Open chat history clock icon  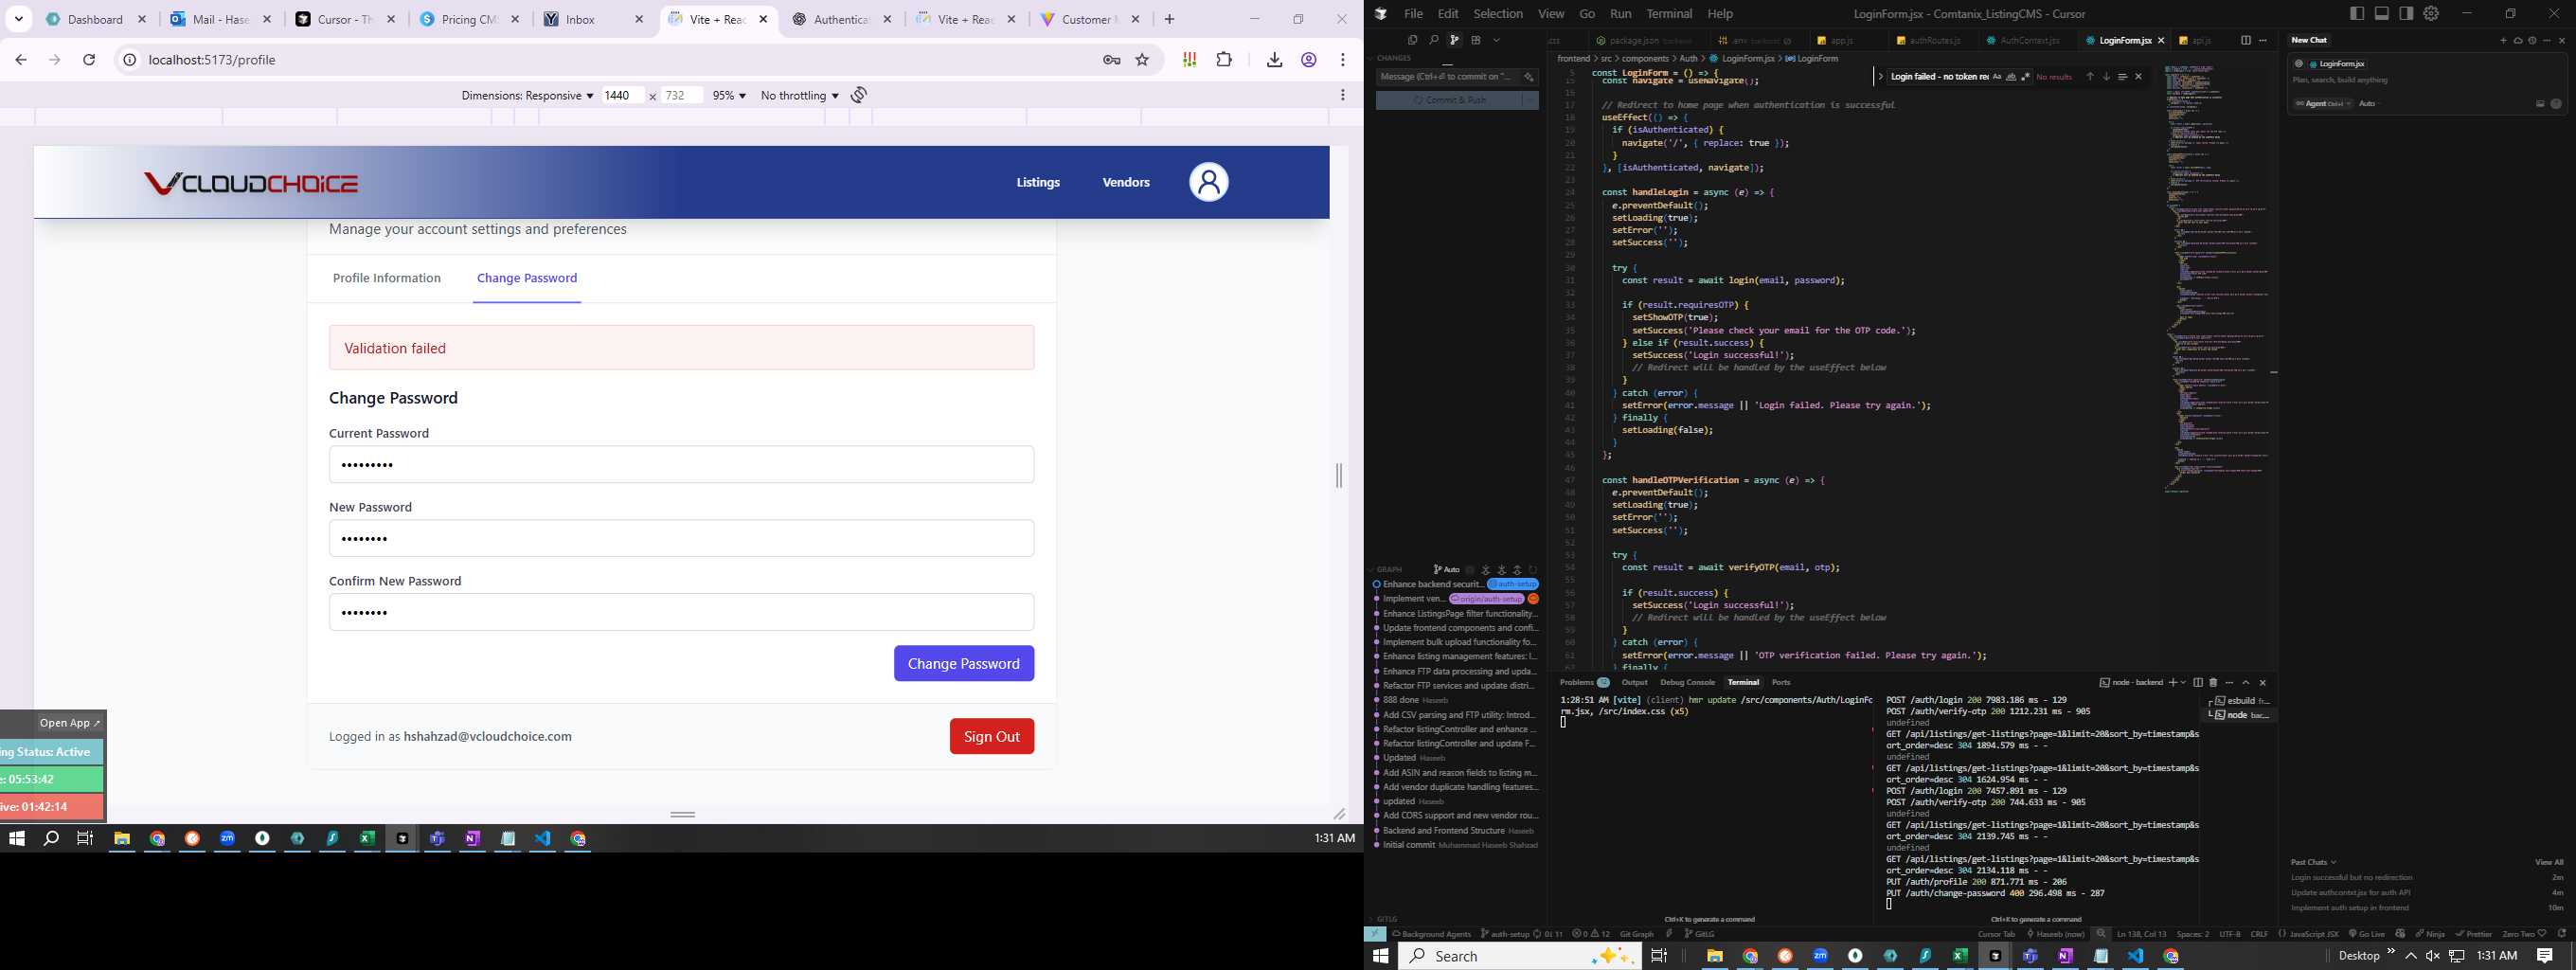point(2532,41)
